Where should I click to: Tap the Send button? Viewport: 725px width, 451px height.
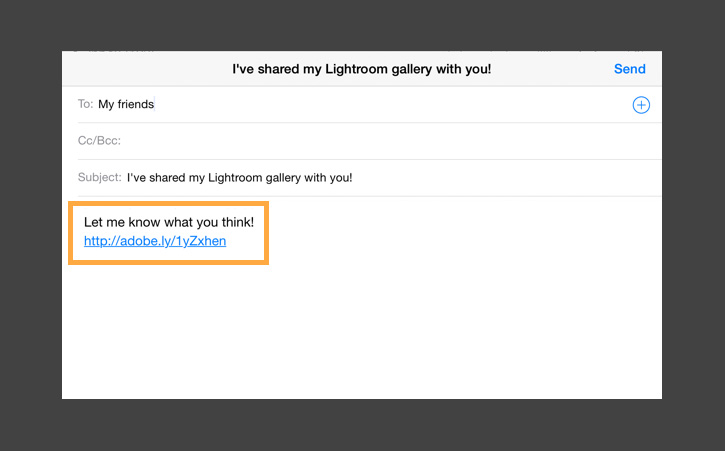point(629,69)
